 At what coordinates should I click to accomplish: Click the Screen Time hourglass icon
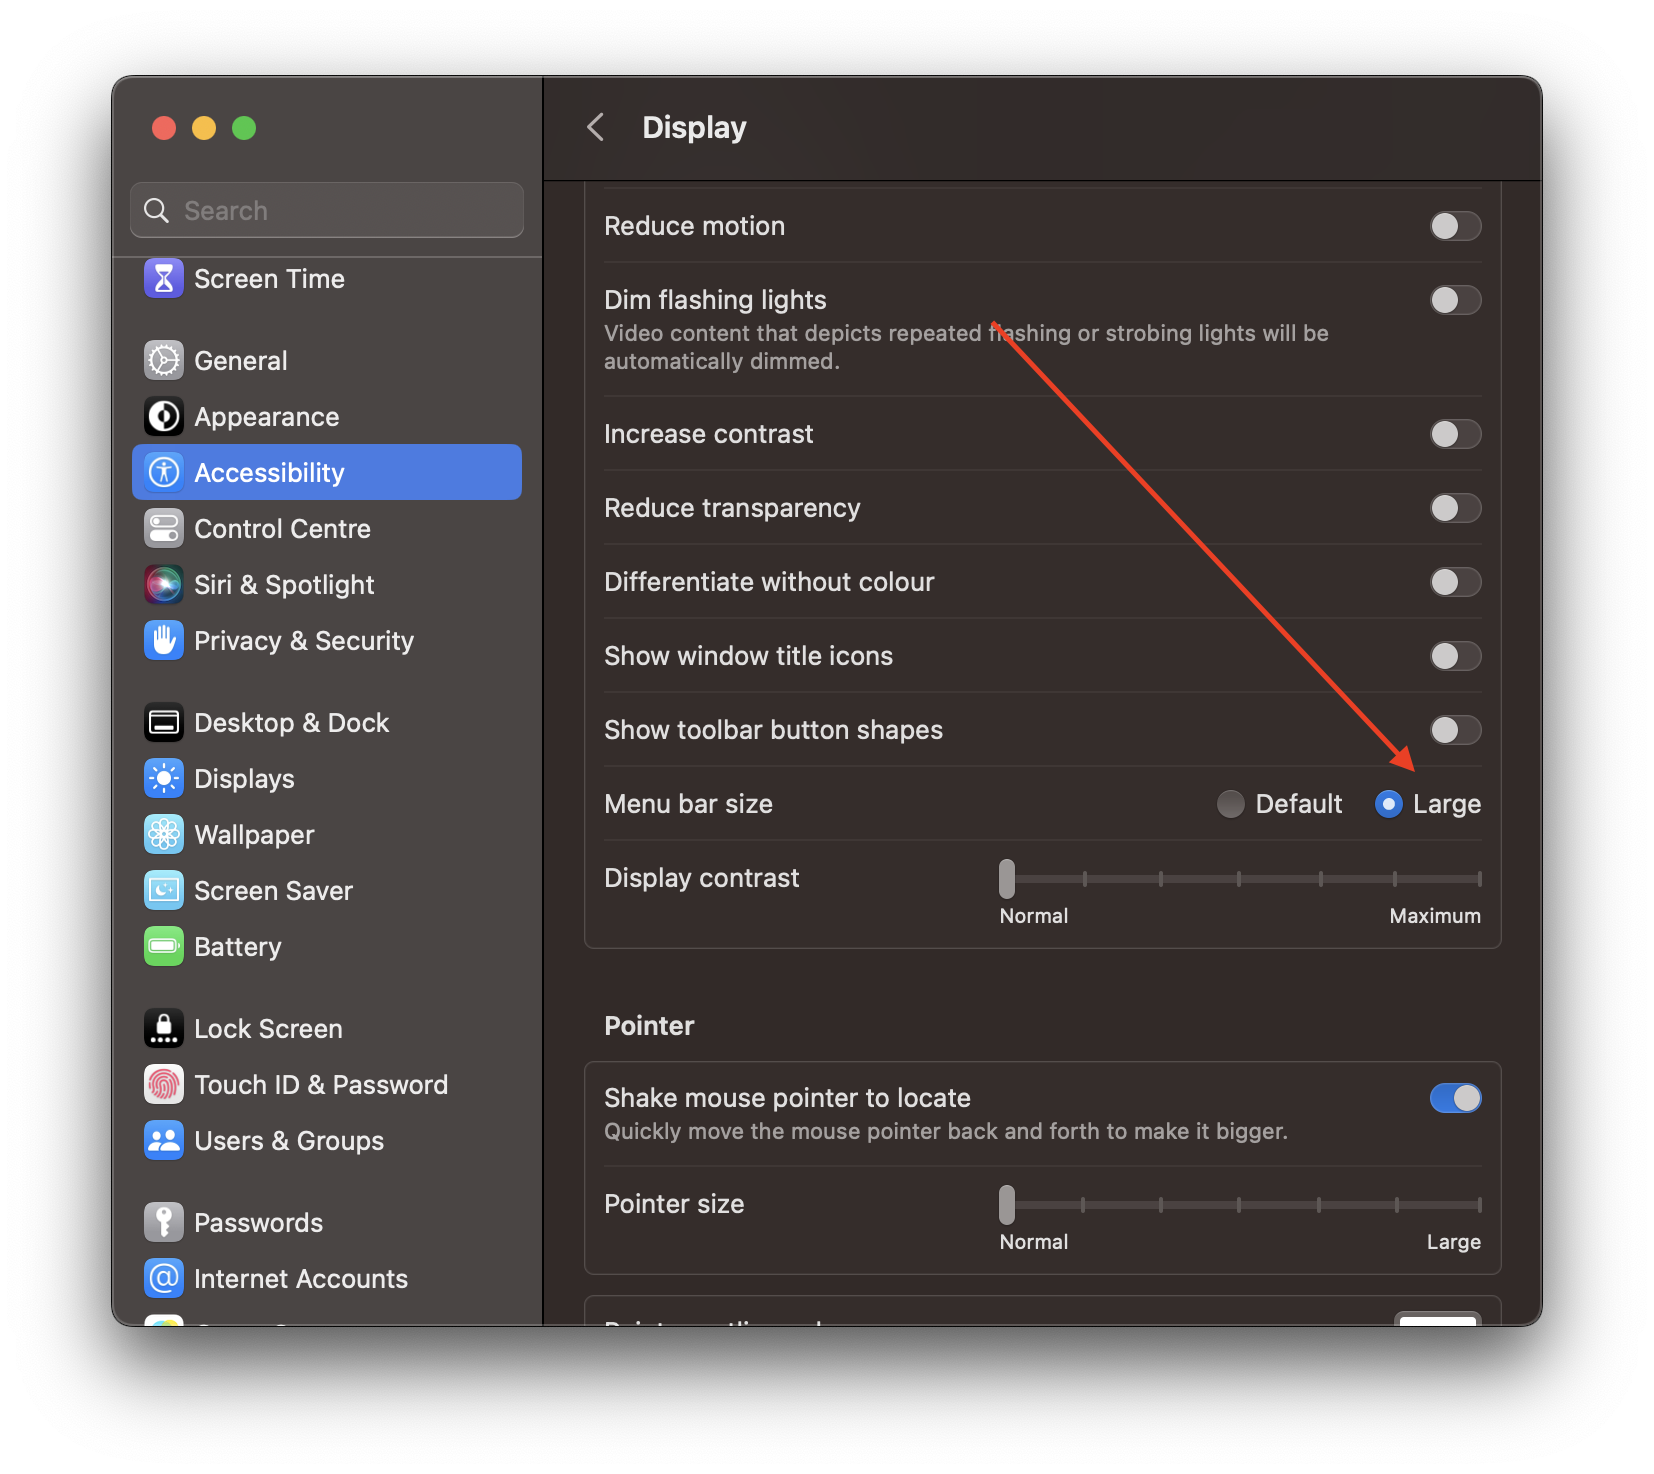pos(164,279)
